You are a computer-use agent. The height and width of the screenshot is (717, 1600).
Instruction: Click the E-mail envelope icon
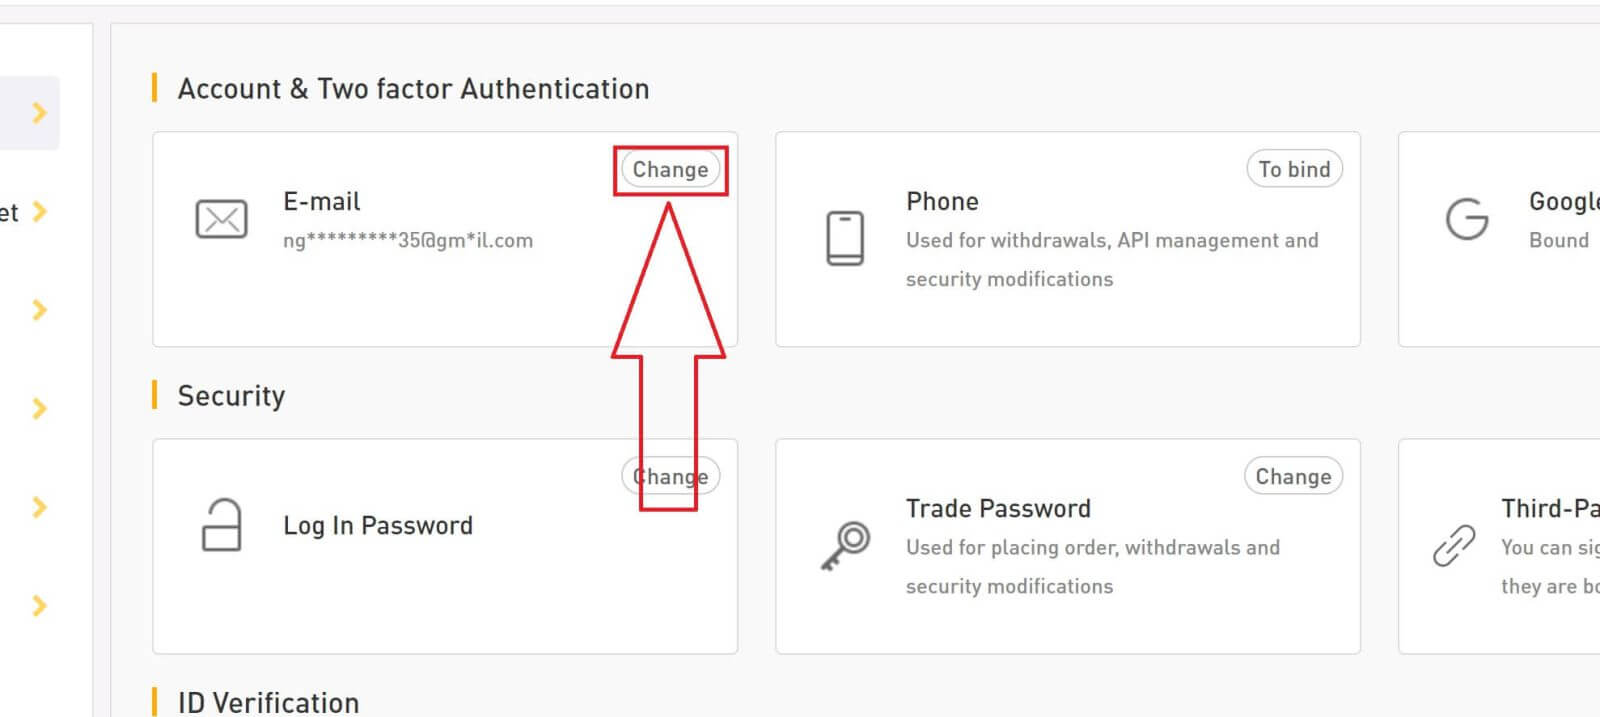pos(221,219)
